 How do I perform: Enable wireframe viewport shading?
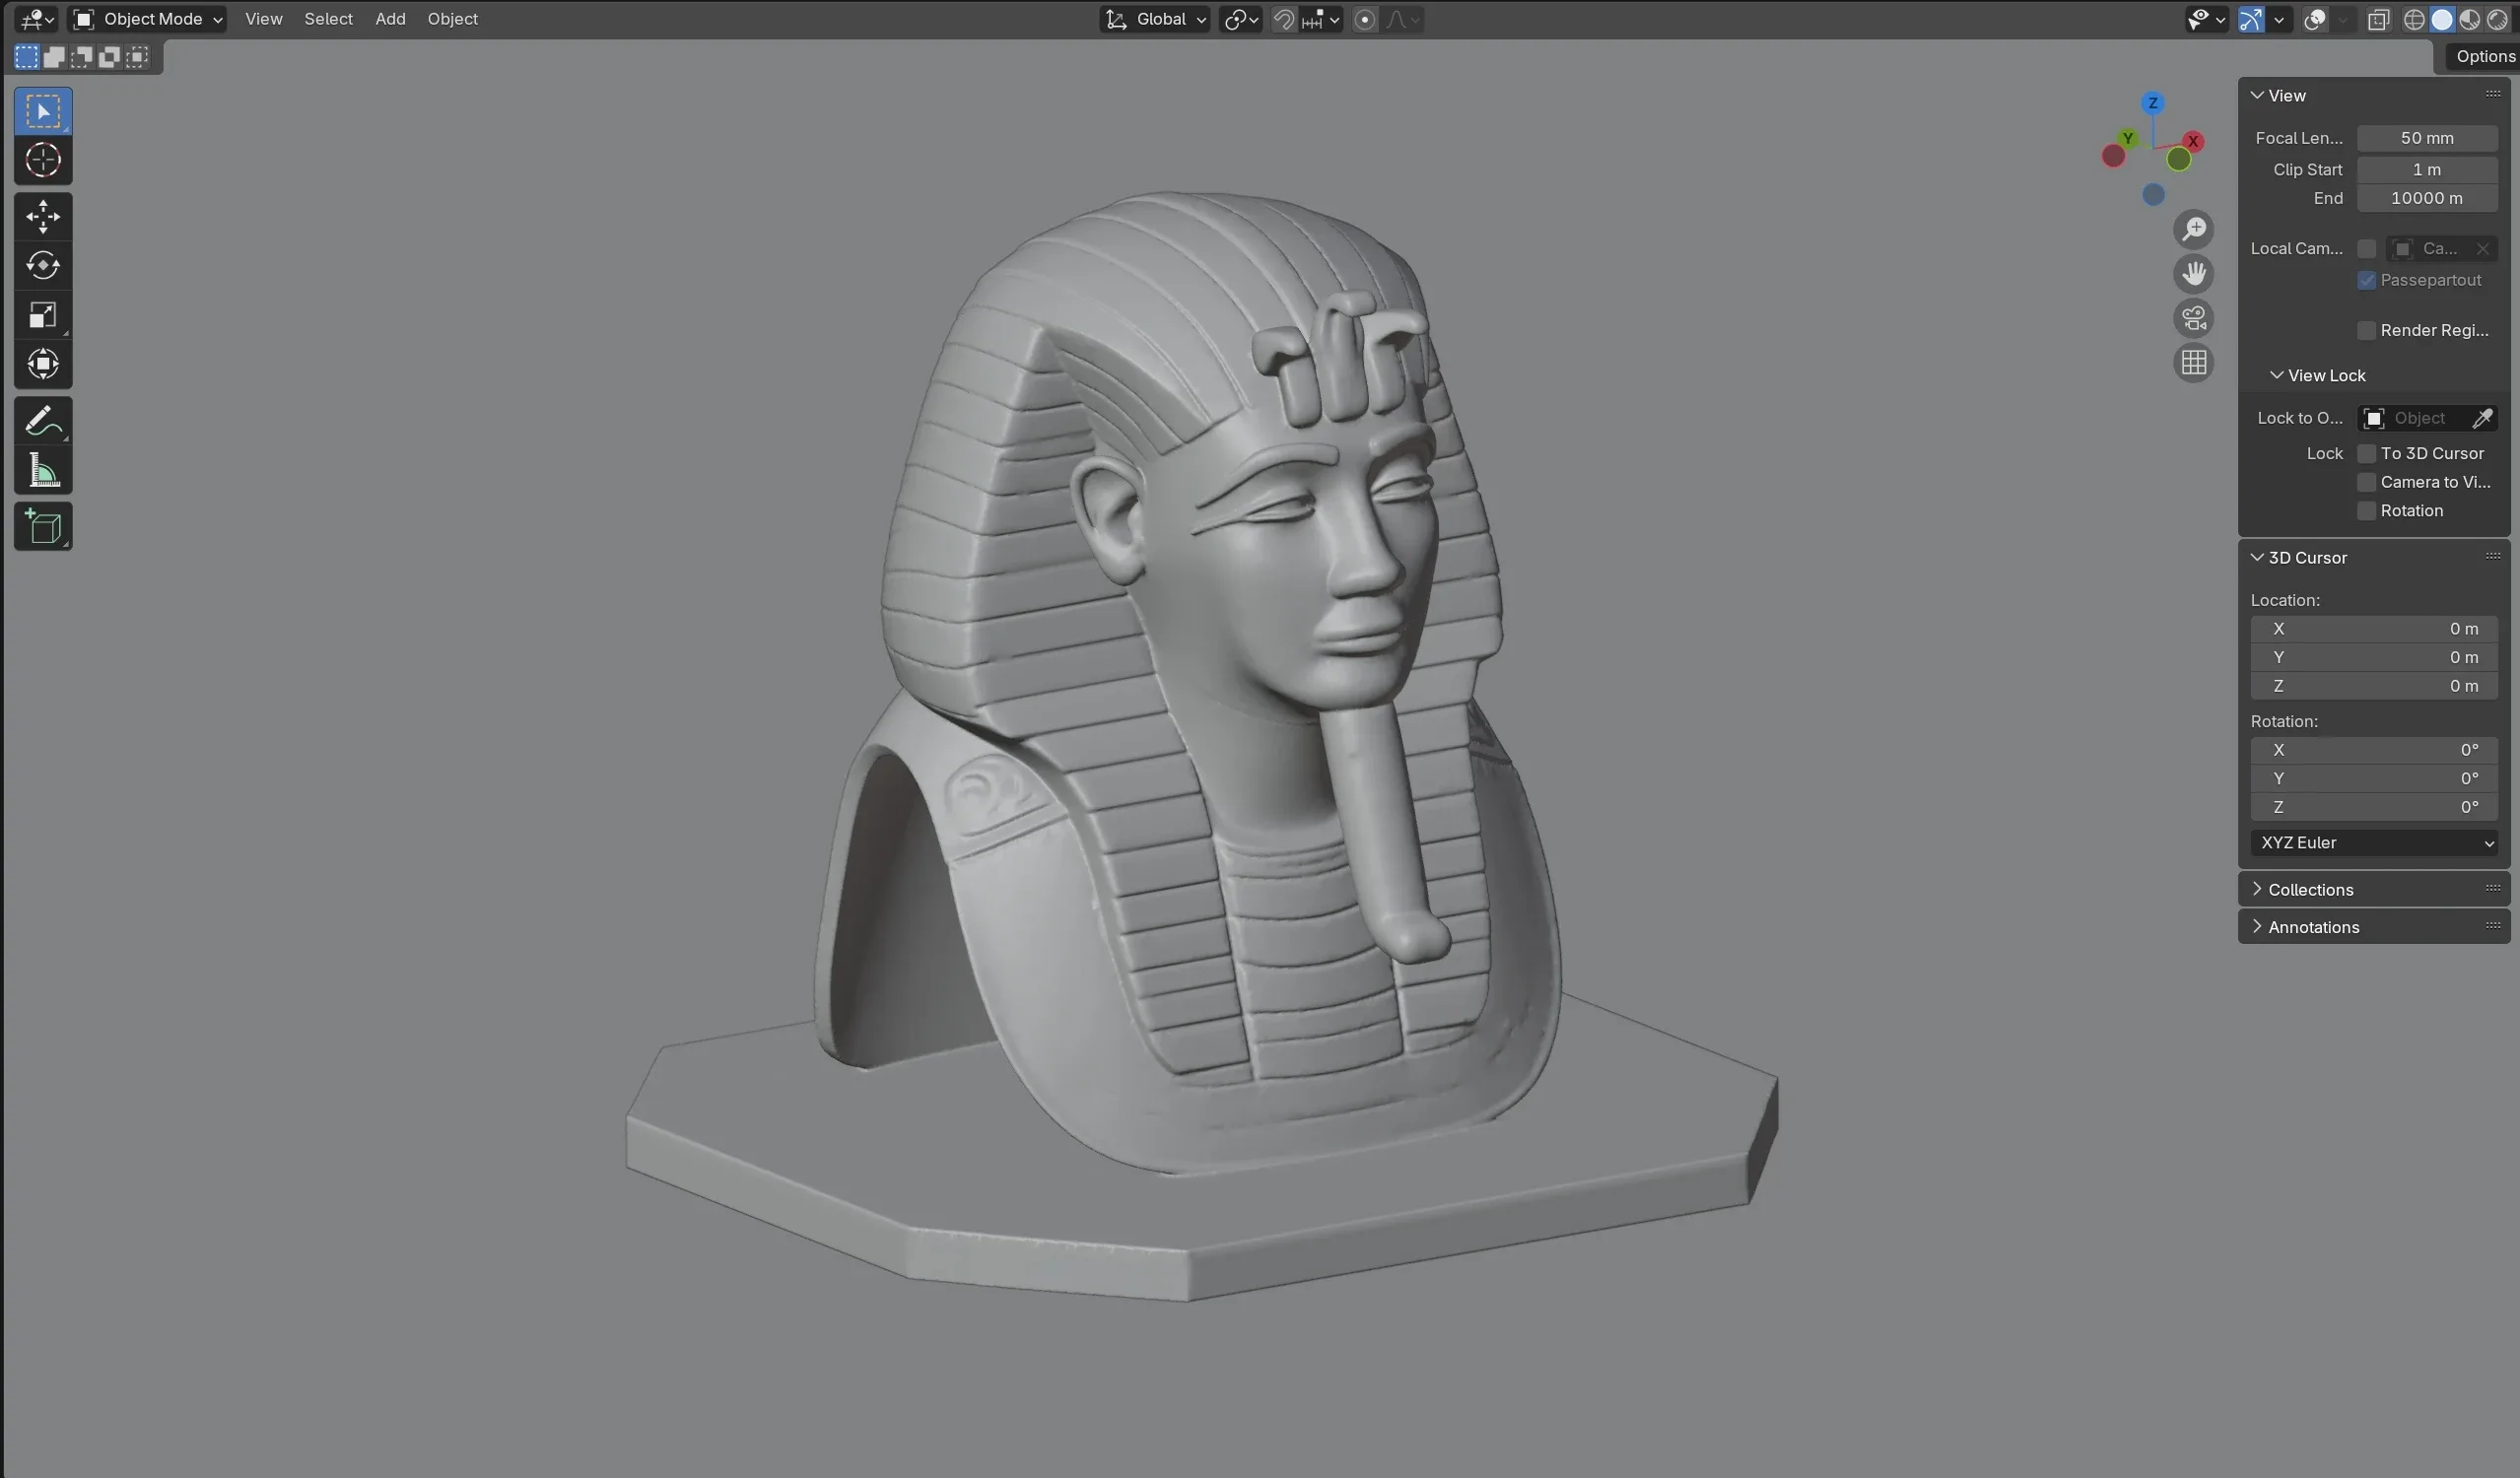click(2414, 19)
